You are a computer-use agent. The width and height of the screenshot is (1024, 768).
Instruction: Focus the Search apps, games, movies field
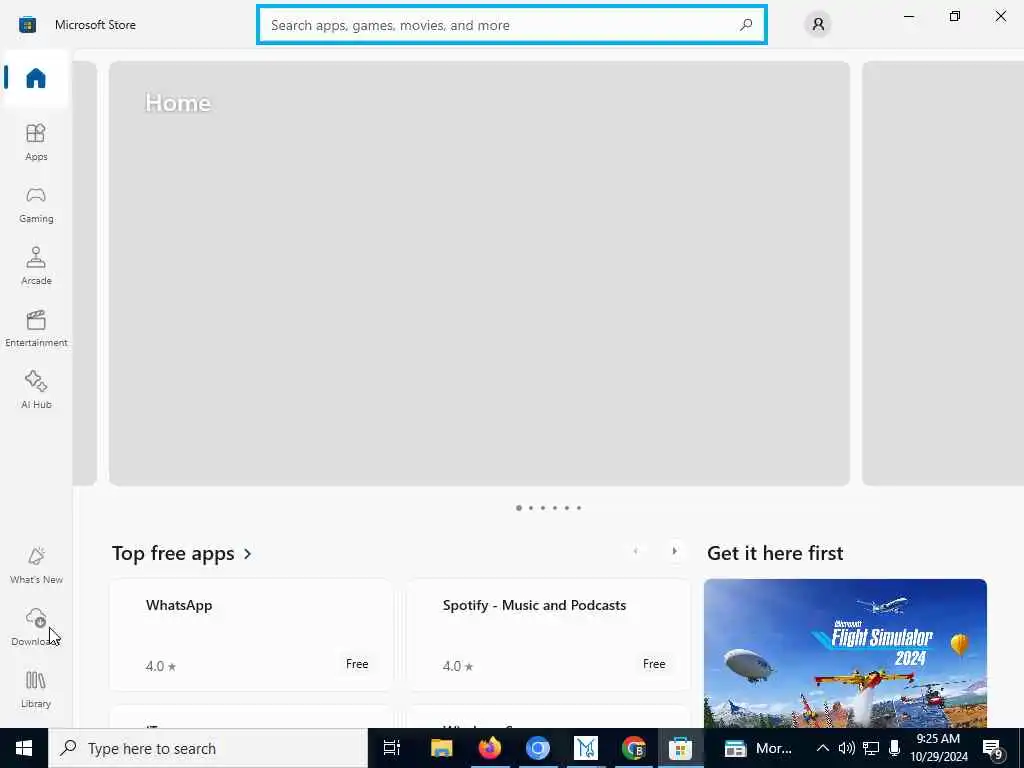pyautogui.click(x=512, y=25)
